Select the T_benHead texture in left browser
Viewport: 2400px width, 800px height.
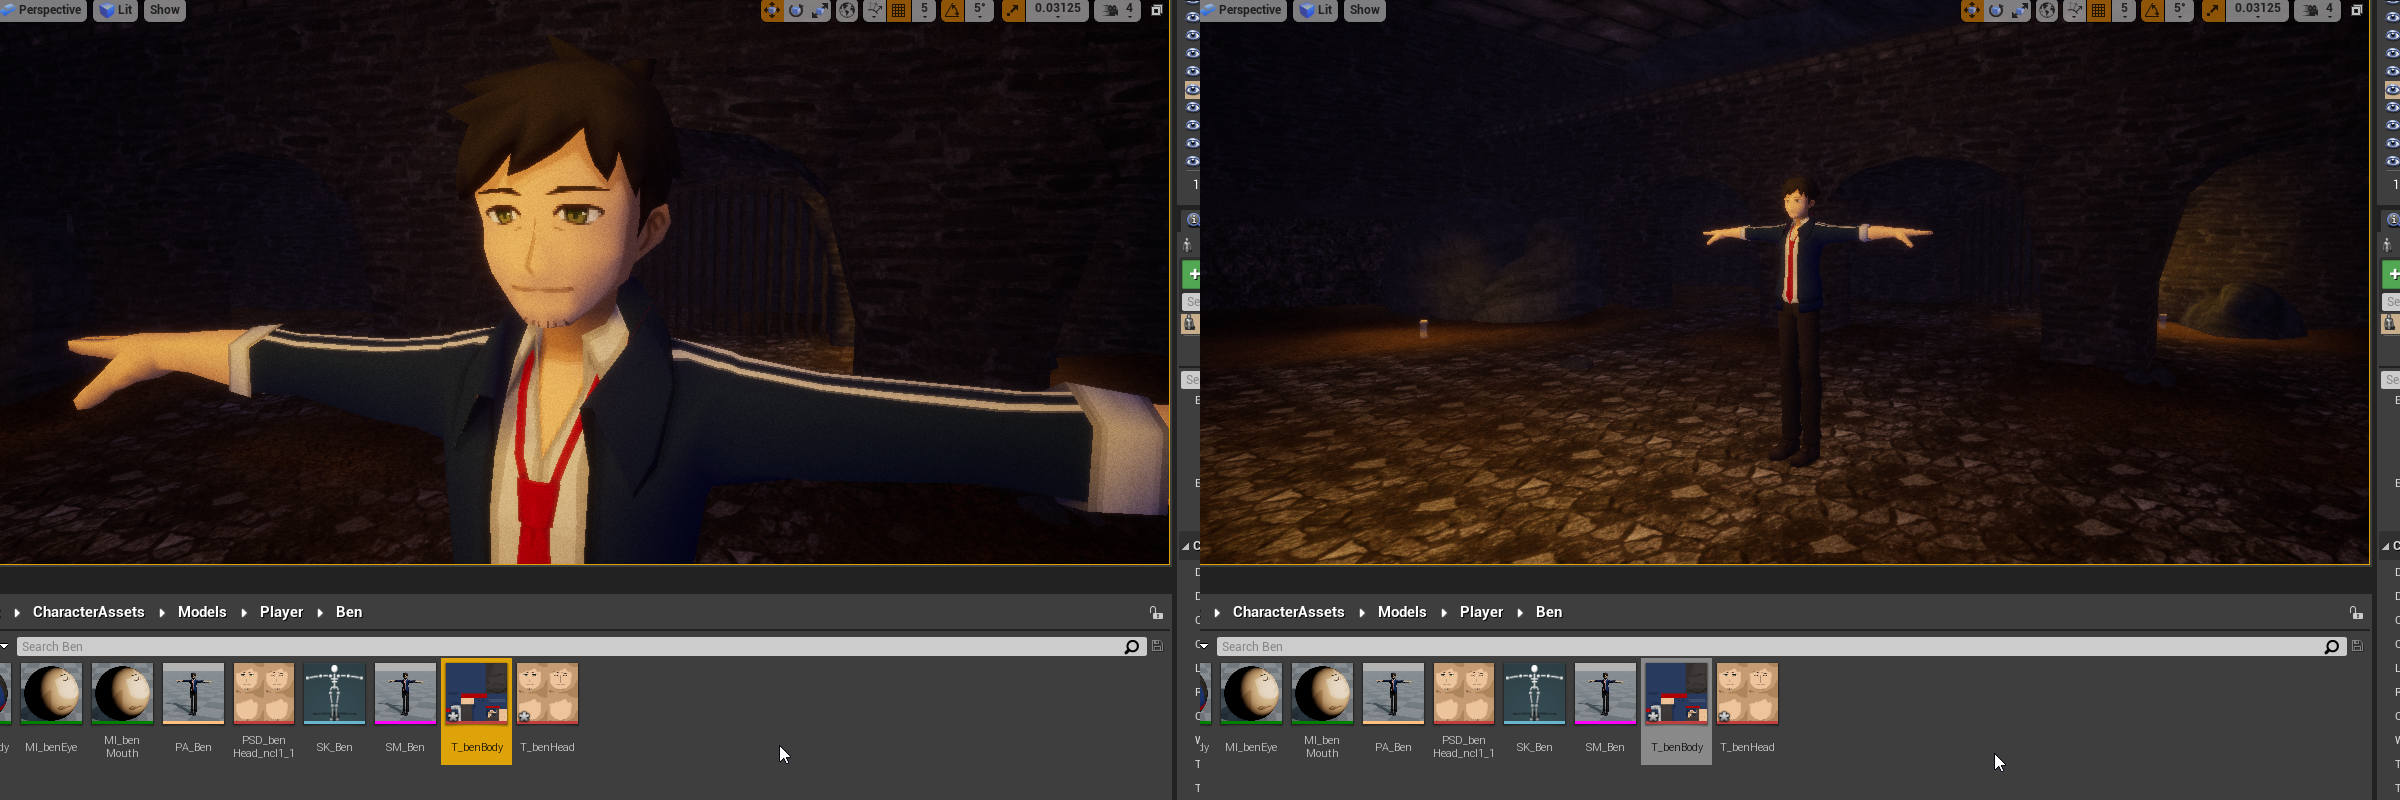click(x=547, y=709)
